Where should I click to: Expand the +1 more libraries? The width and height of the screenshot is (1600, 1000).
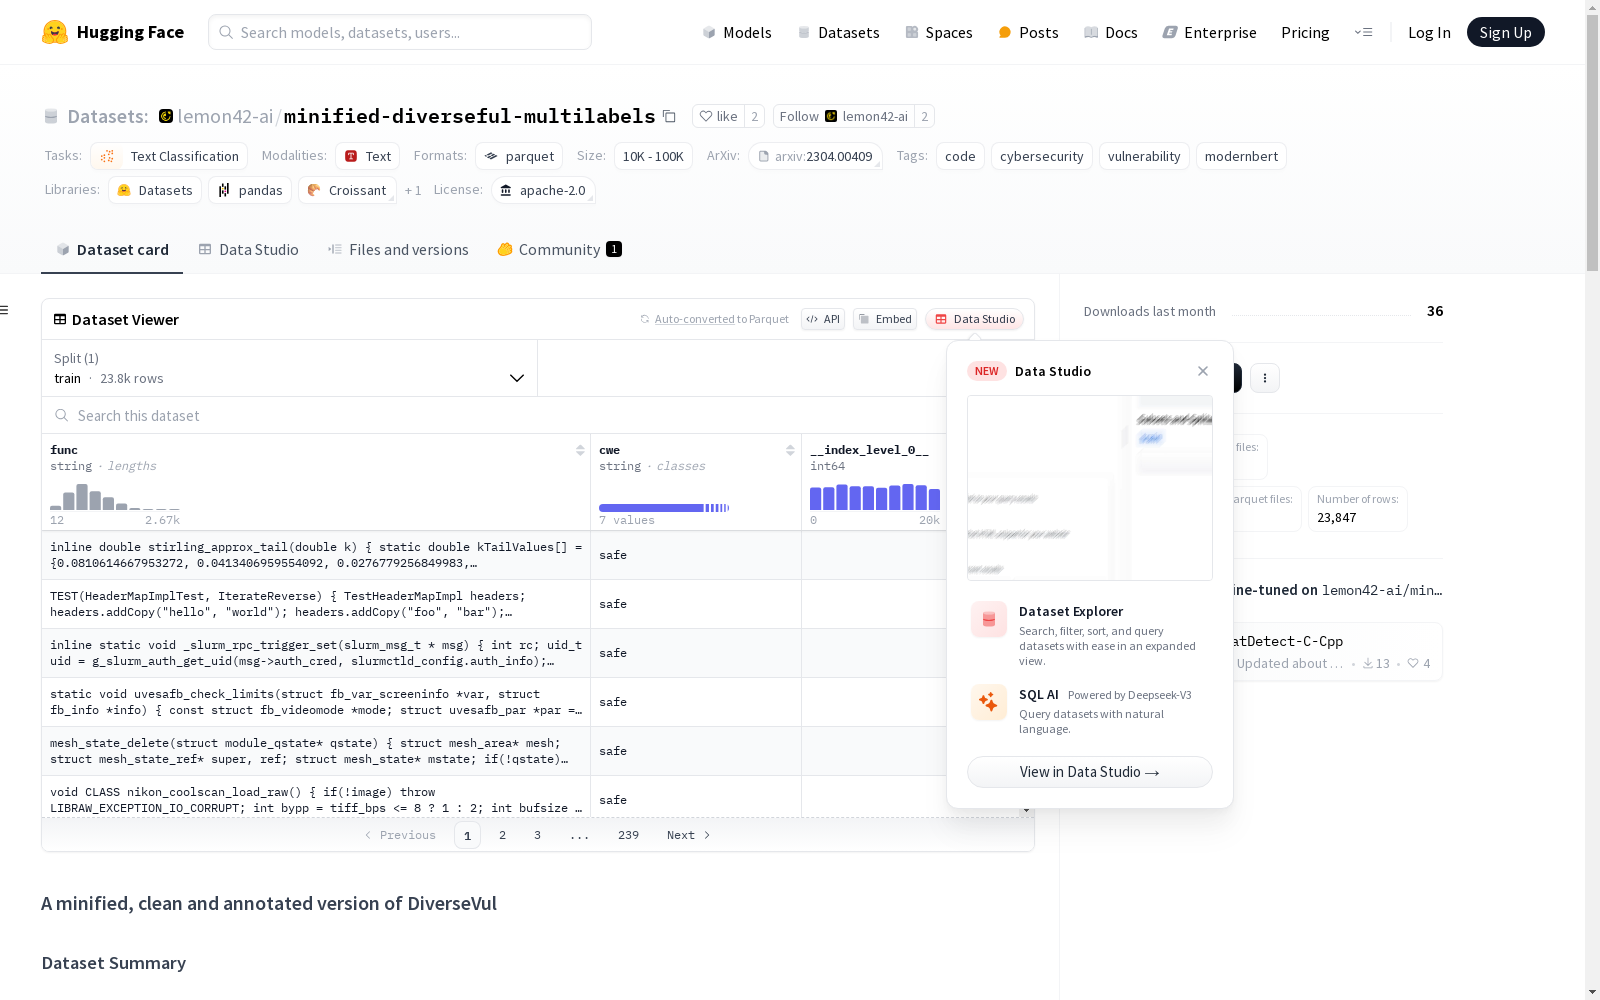[x=413, y=190]
